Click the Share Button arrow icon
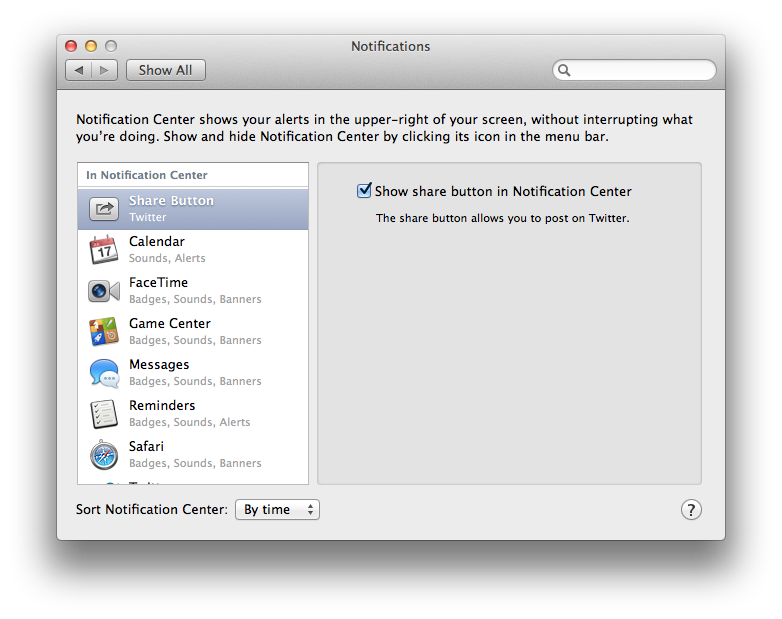 (x=104, y=208)
